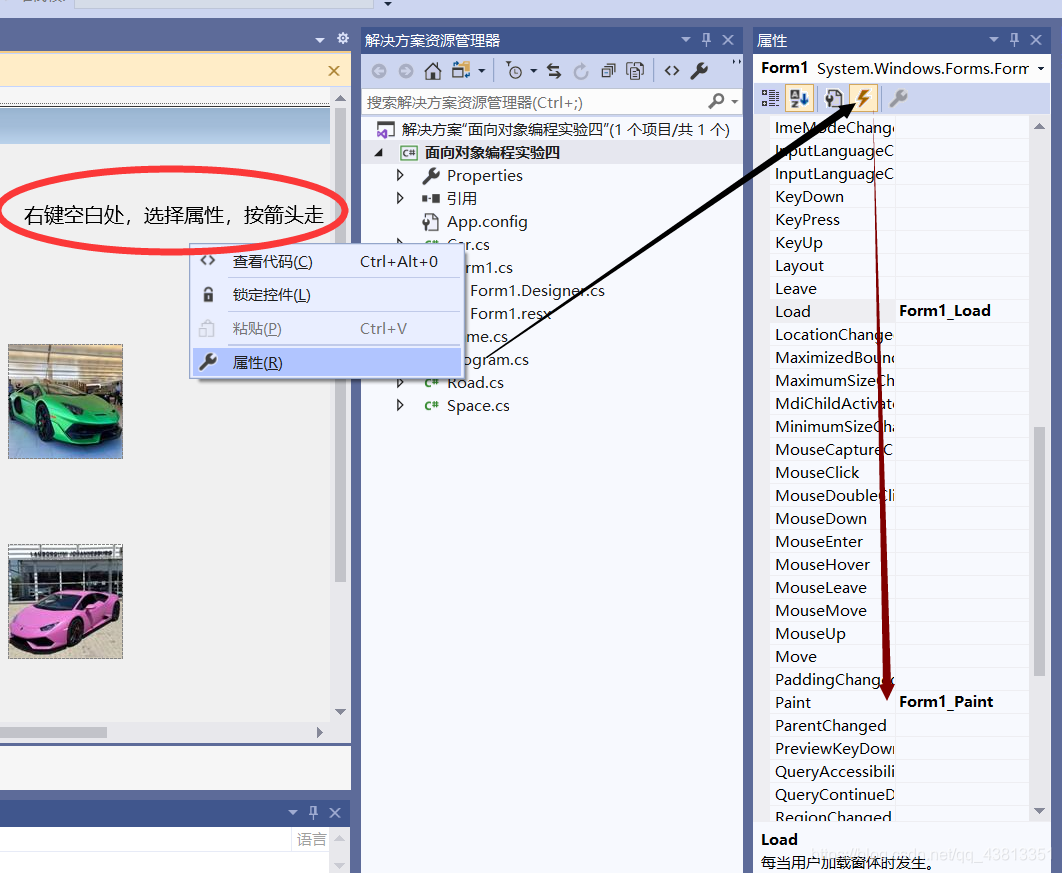Click the green Lamborghini picture box
Image resolution: width=1062 pixels, height=873 pixels.
pos(66,401)
